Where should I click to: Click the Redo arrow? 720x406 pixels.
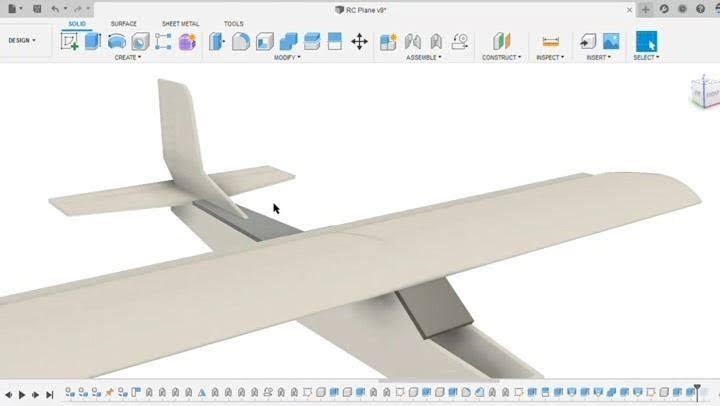click(78, 9)
